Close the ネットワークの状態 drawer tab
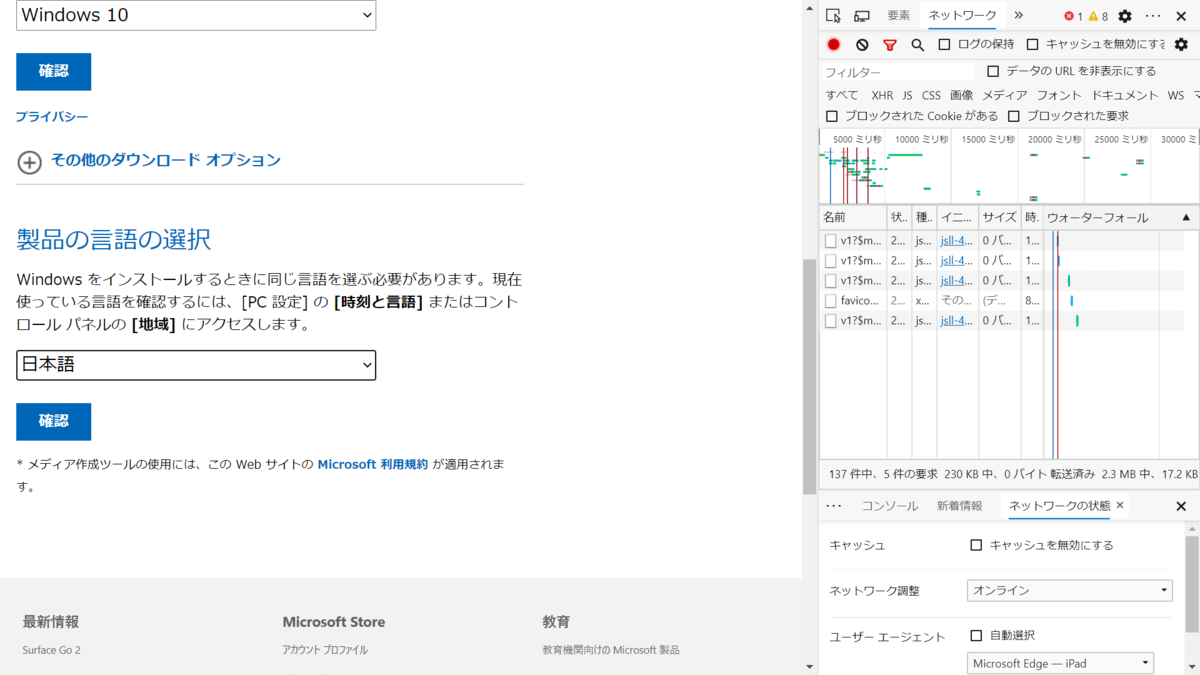 point(1120,506)
